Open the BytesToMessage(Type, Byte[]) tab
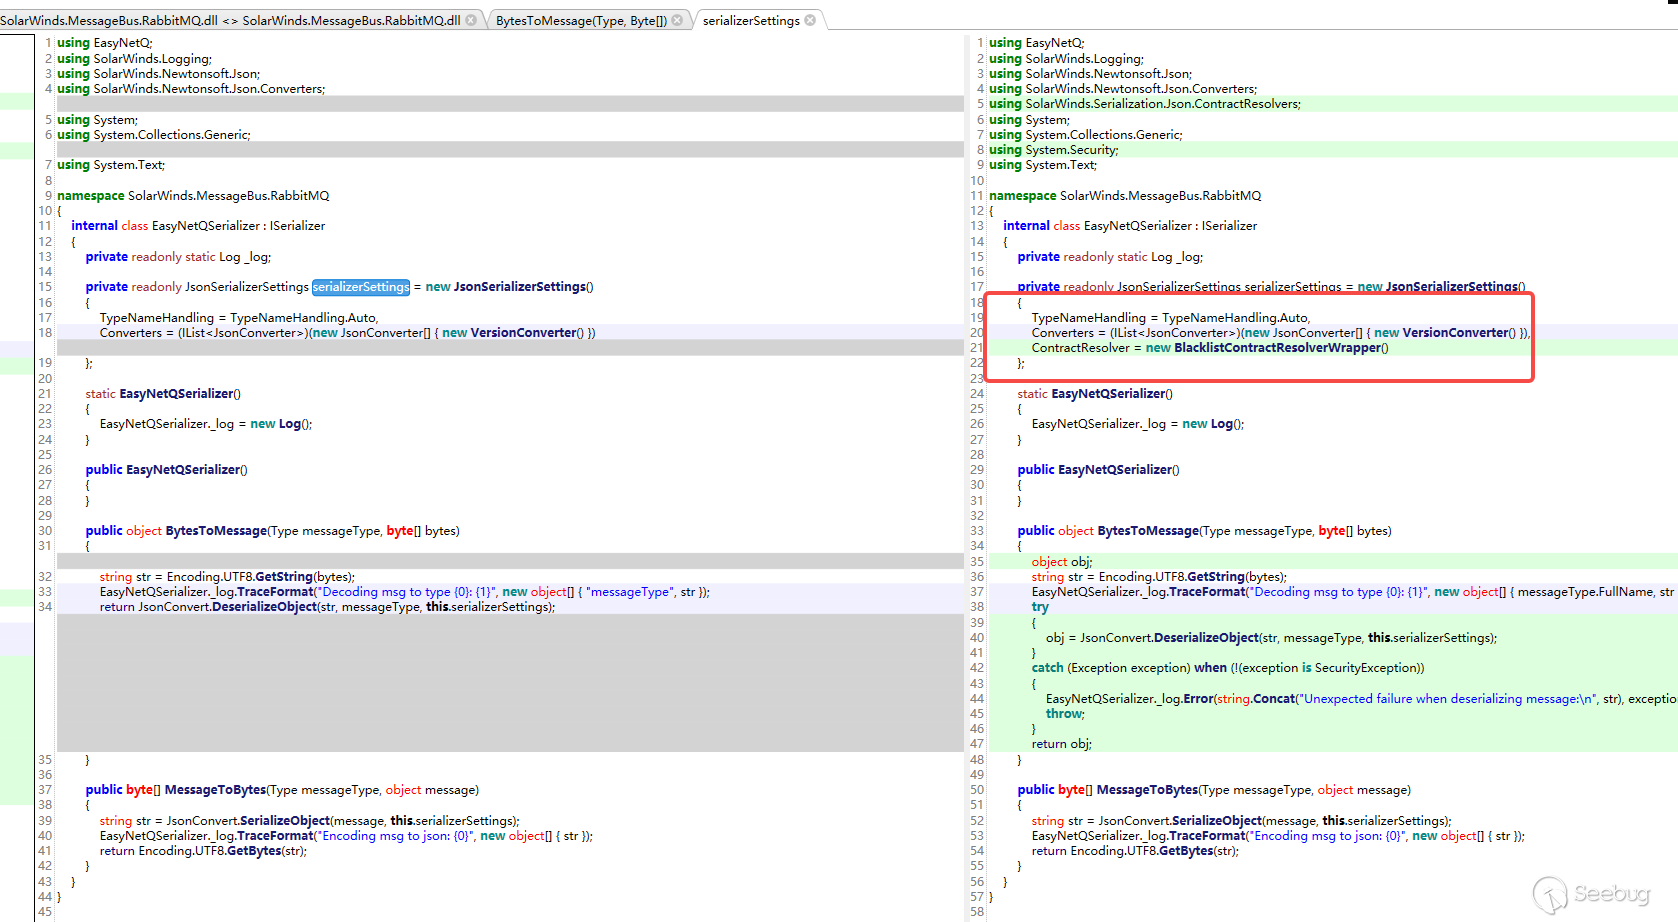Viewport: 1678px width, 922px height. tap(581, 20)
